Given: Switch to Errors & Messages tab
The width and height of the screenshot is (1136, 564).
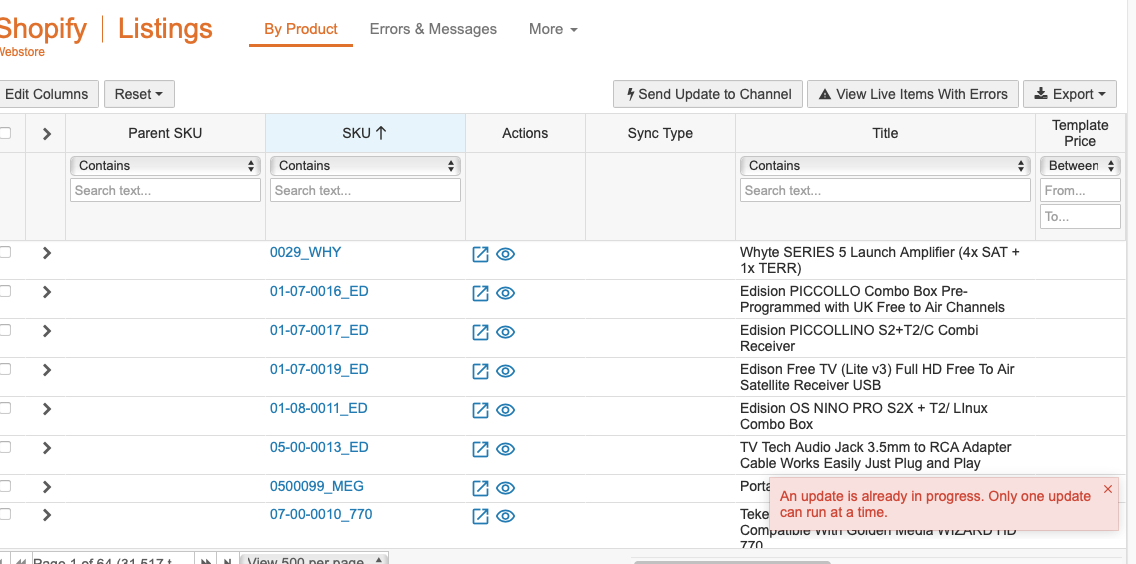Looking at the screenshot, I should coord(433,29).
